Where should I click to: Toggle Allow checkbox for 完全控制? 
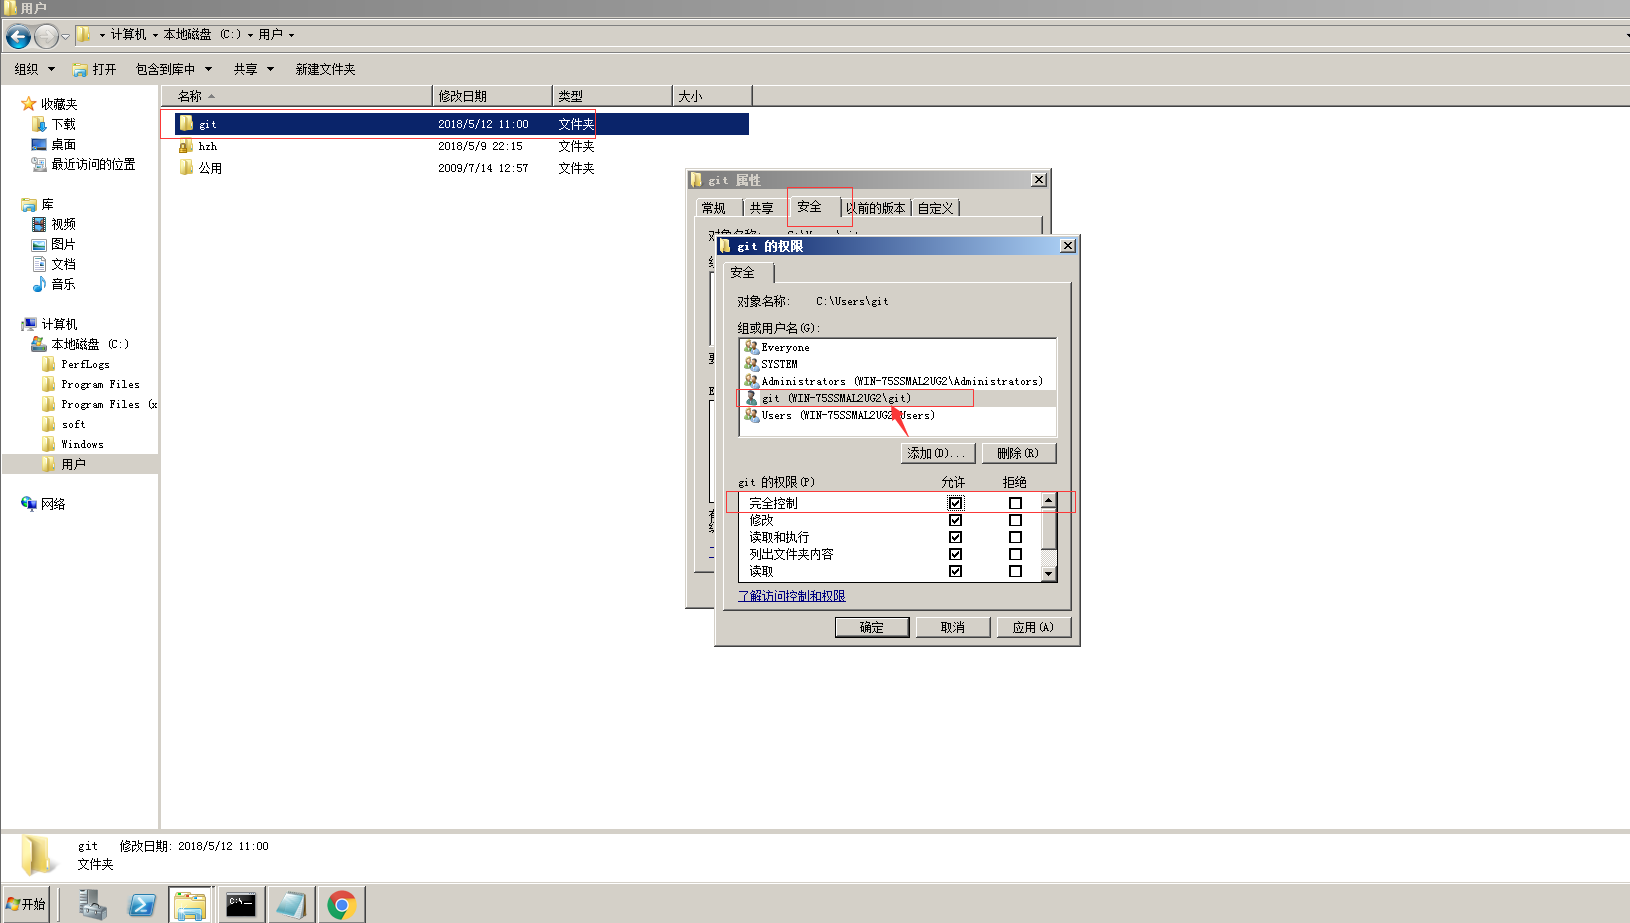coord(955,503)
